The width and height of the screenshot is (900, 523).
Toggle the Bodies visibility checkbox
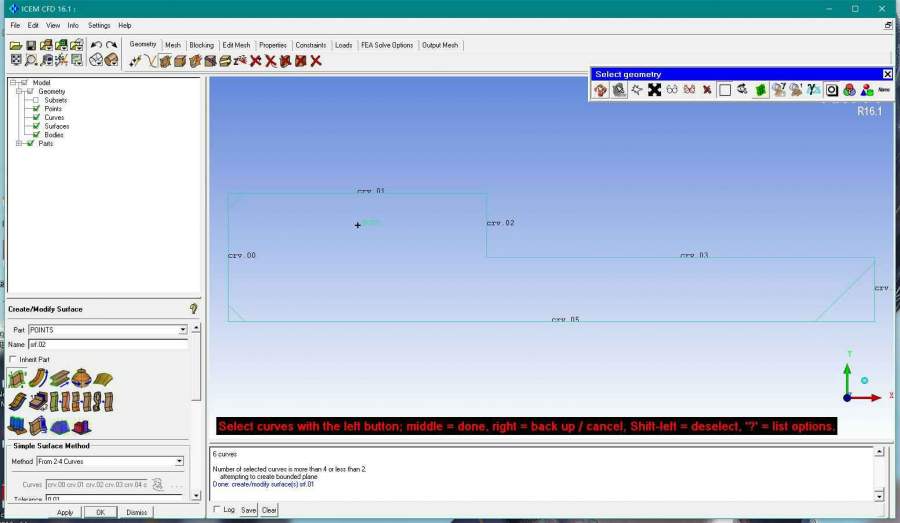(36, 134)
